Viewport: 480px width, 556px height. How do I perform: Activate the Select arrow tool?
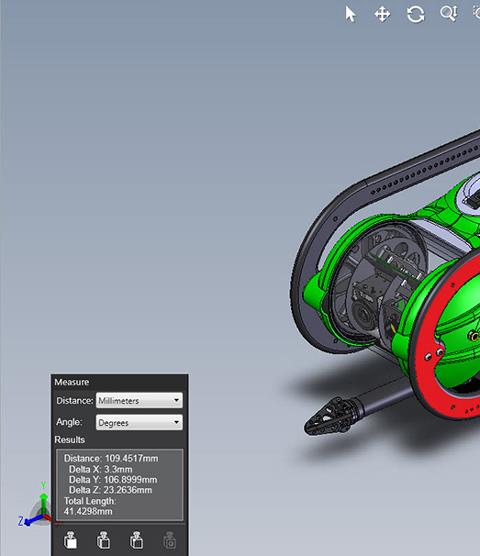pos(350,15)
